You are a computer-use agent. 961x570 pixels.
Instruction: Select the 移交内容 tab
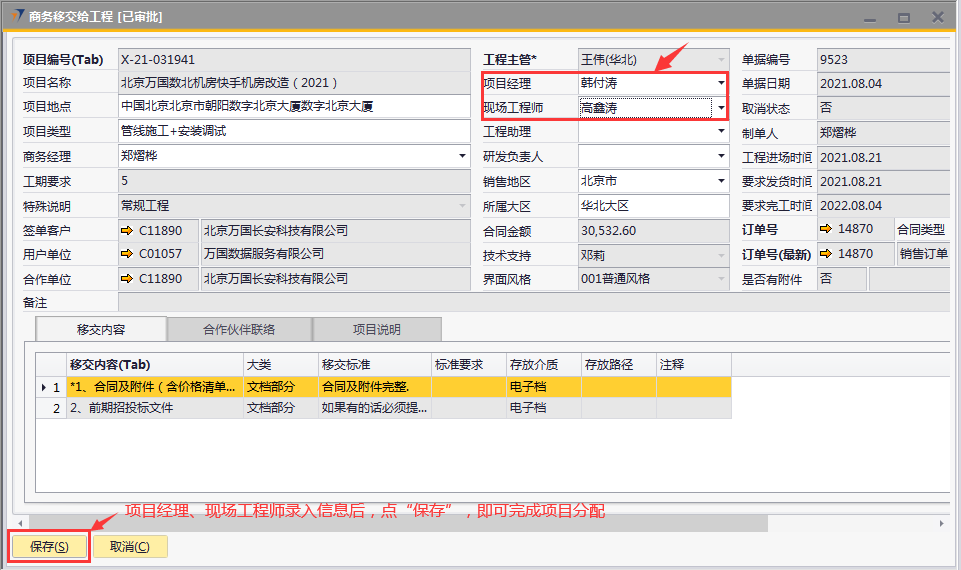[101, 329]
